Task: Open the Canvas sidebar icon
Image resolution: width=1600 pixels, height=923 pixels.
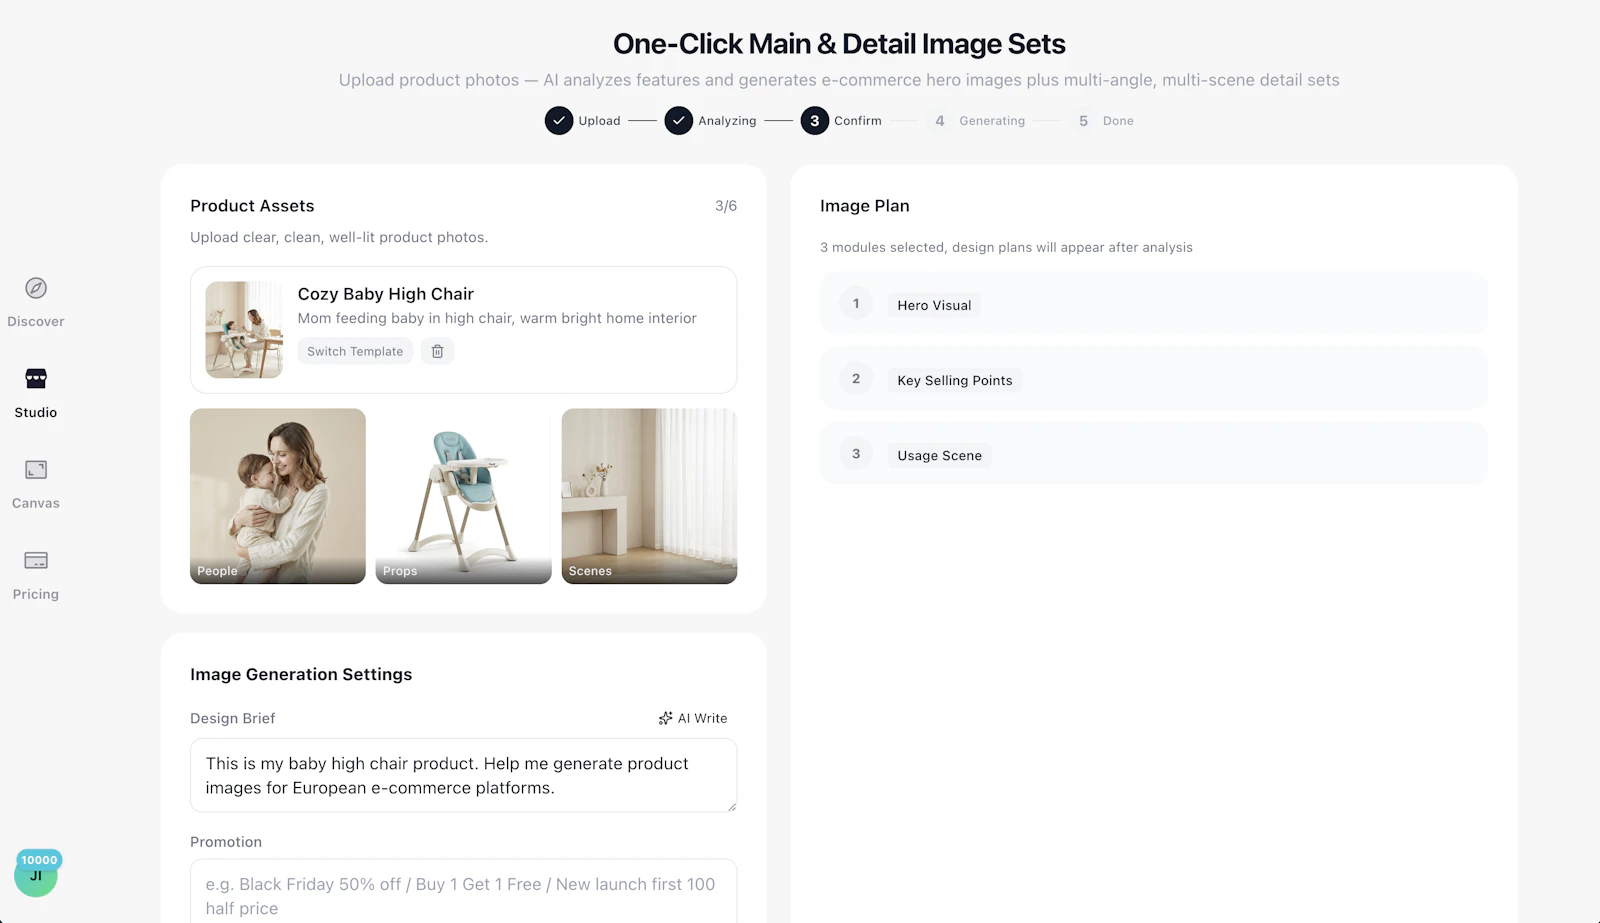Action: pos(36,470)
